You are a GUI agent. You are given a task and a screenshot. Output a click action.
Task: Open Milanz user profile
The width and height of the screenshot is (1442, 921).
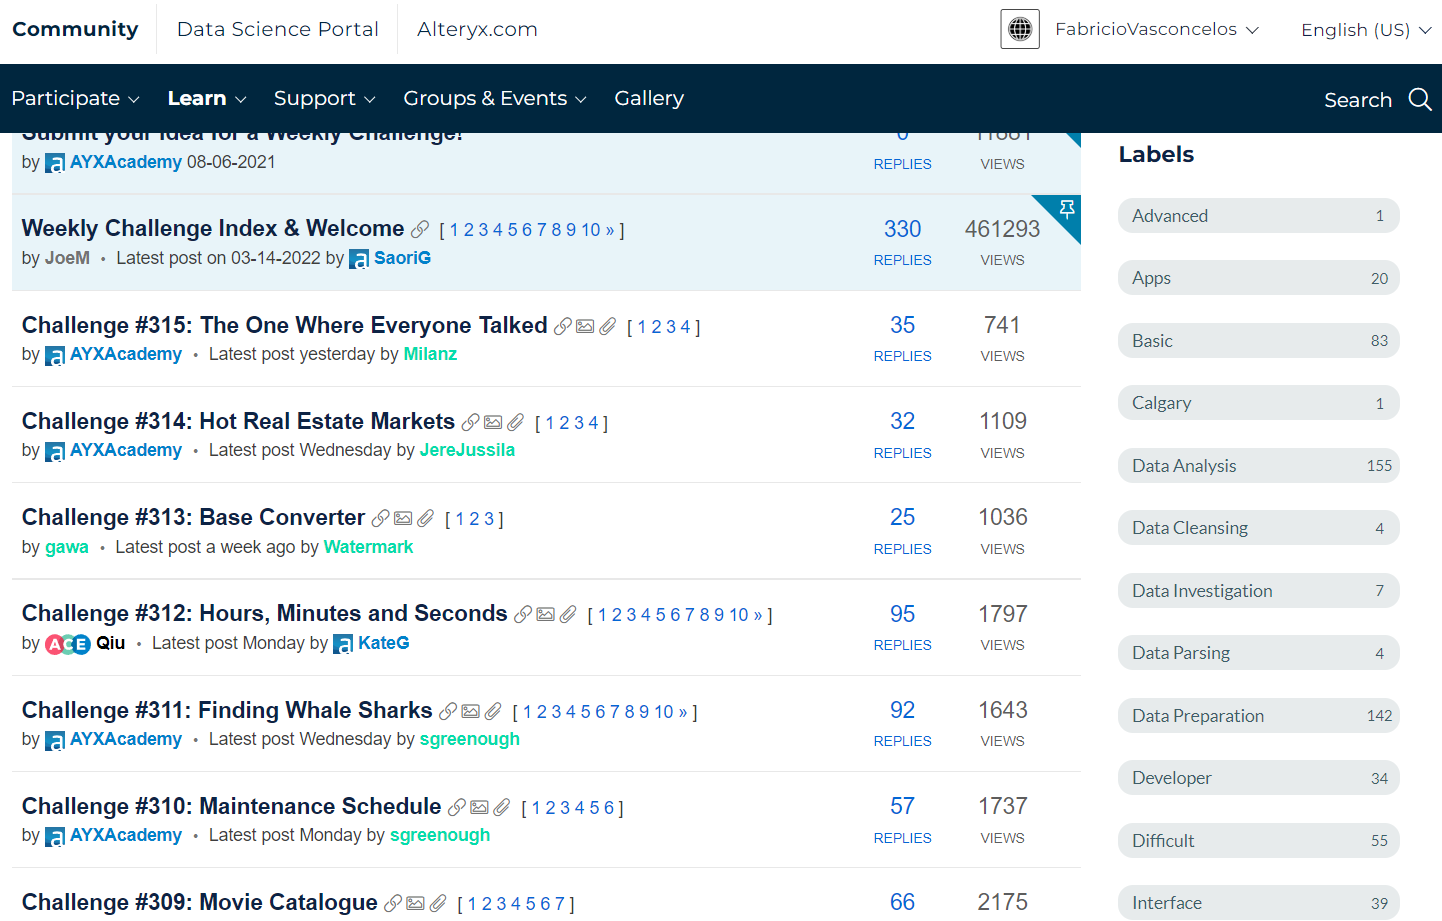tap(430, 354)
